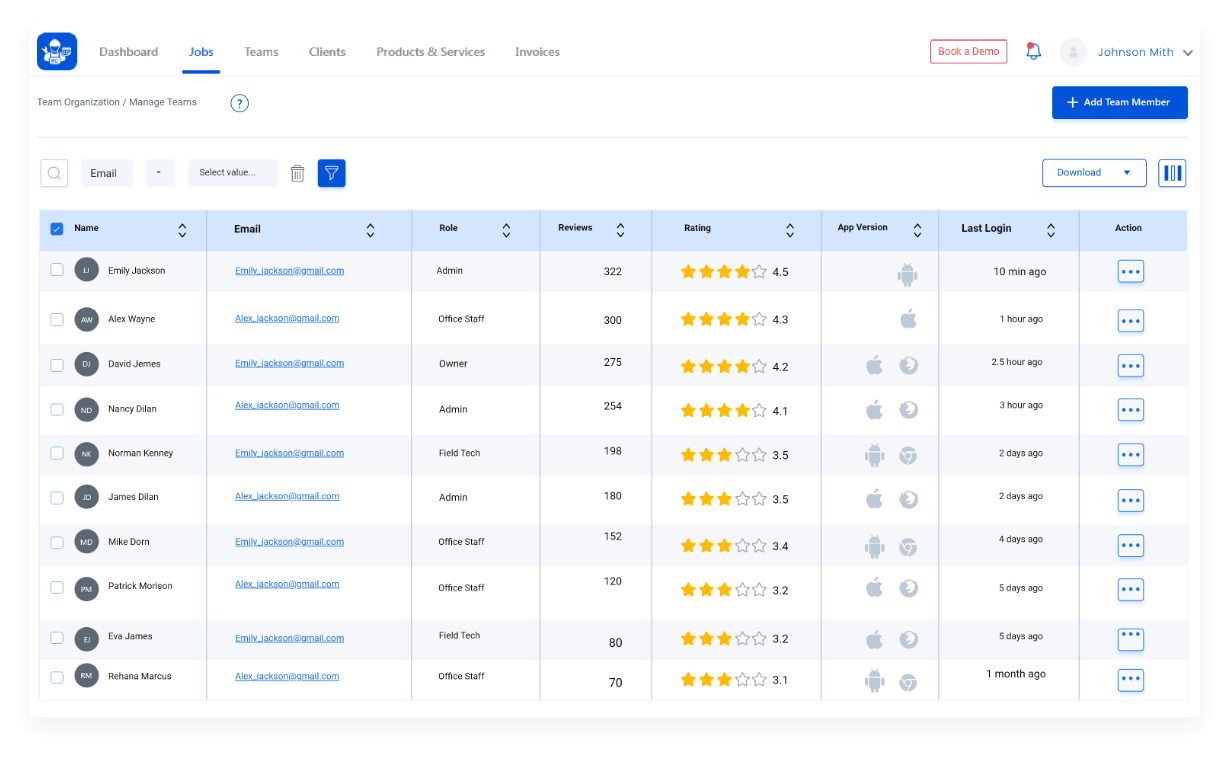Click Android icon in Emily Jackson row
This screenshot has width=1230, height=757.
[907, 273]
